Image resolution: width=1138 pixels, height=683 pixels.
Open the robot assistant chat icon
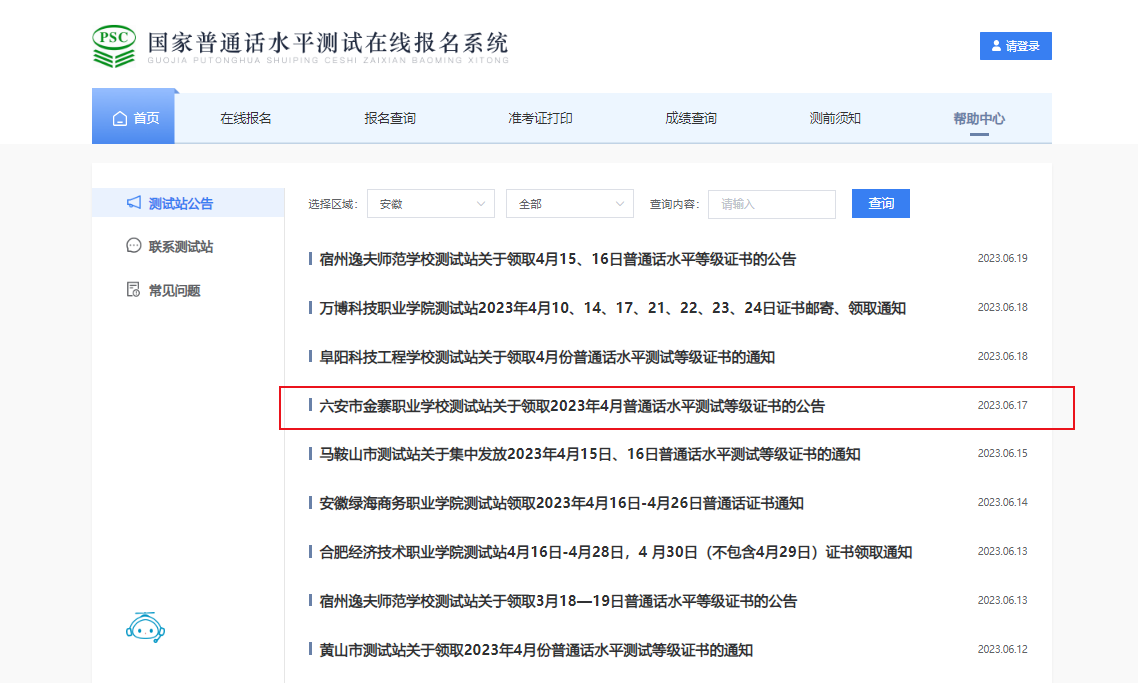click(x=145, y=627)
